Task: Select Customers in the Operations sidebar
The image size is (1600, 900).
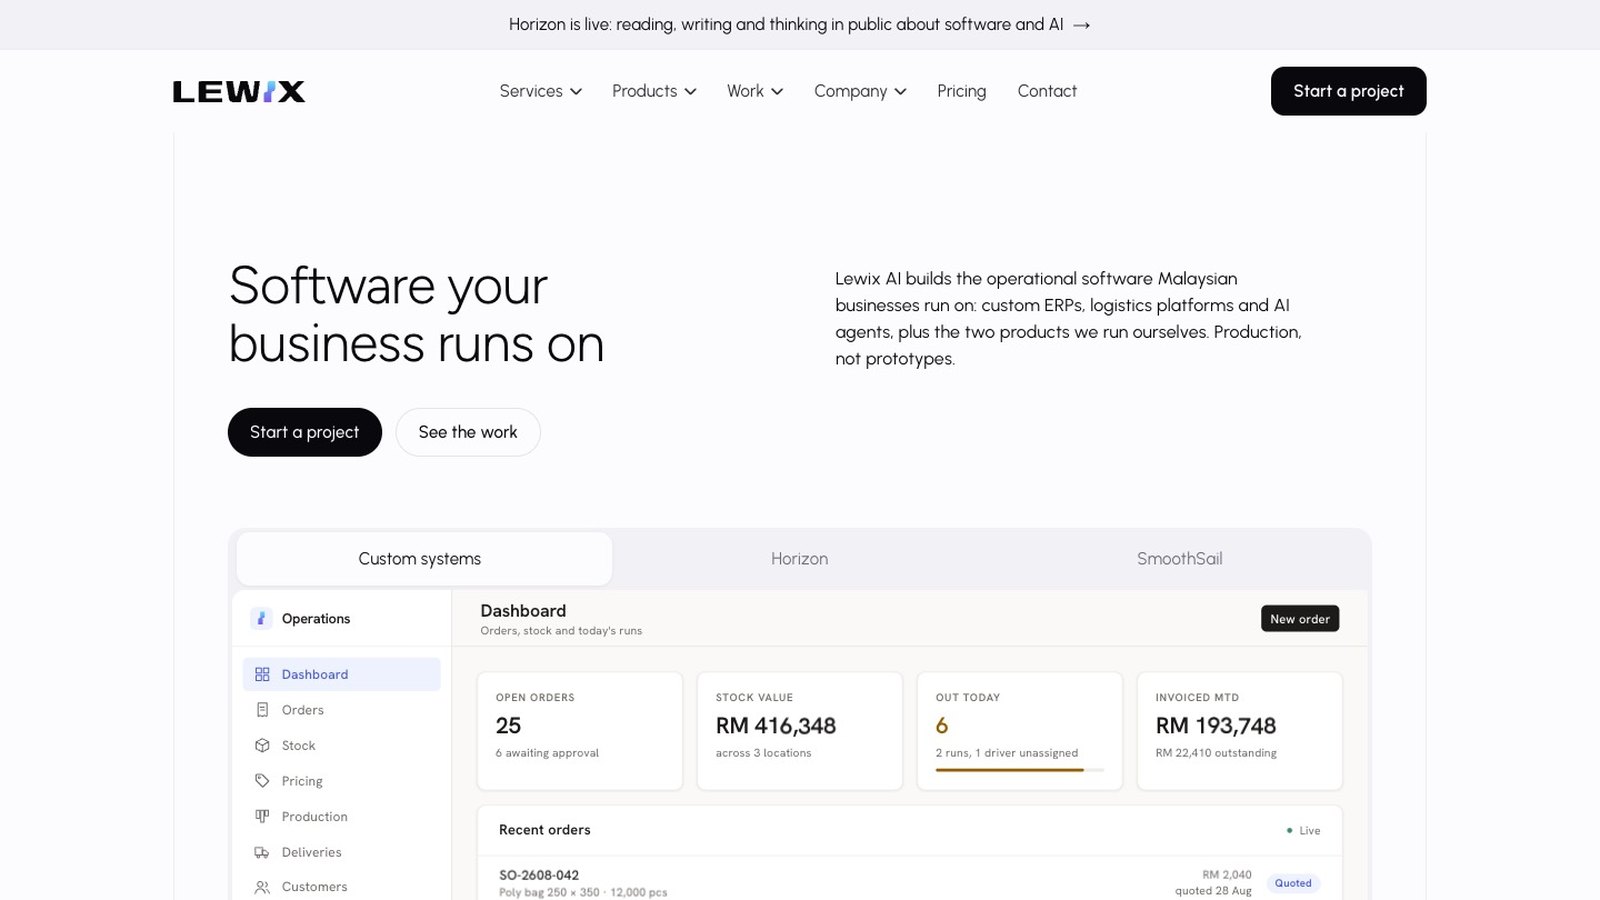Action: pyautogui.click(x=341, y=887)
